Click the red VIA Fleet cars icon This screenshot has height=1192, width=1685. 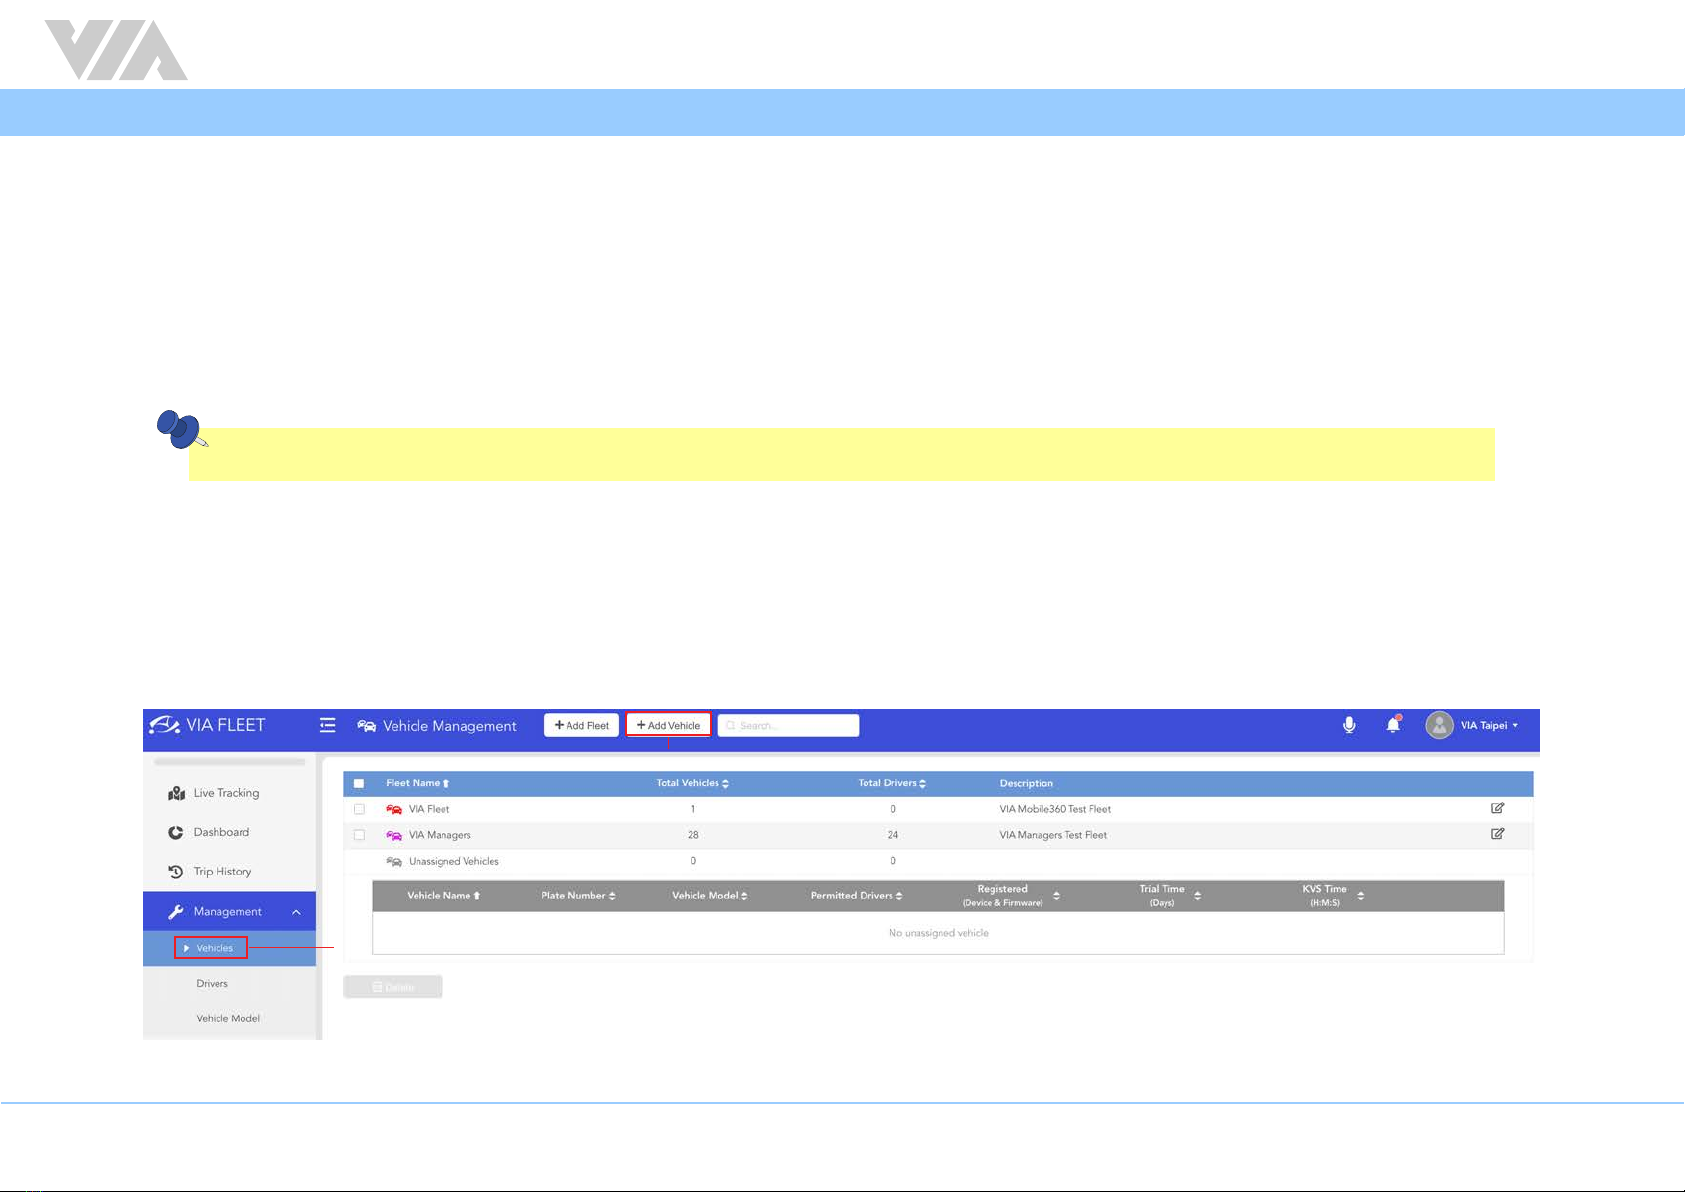(394, 809)
